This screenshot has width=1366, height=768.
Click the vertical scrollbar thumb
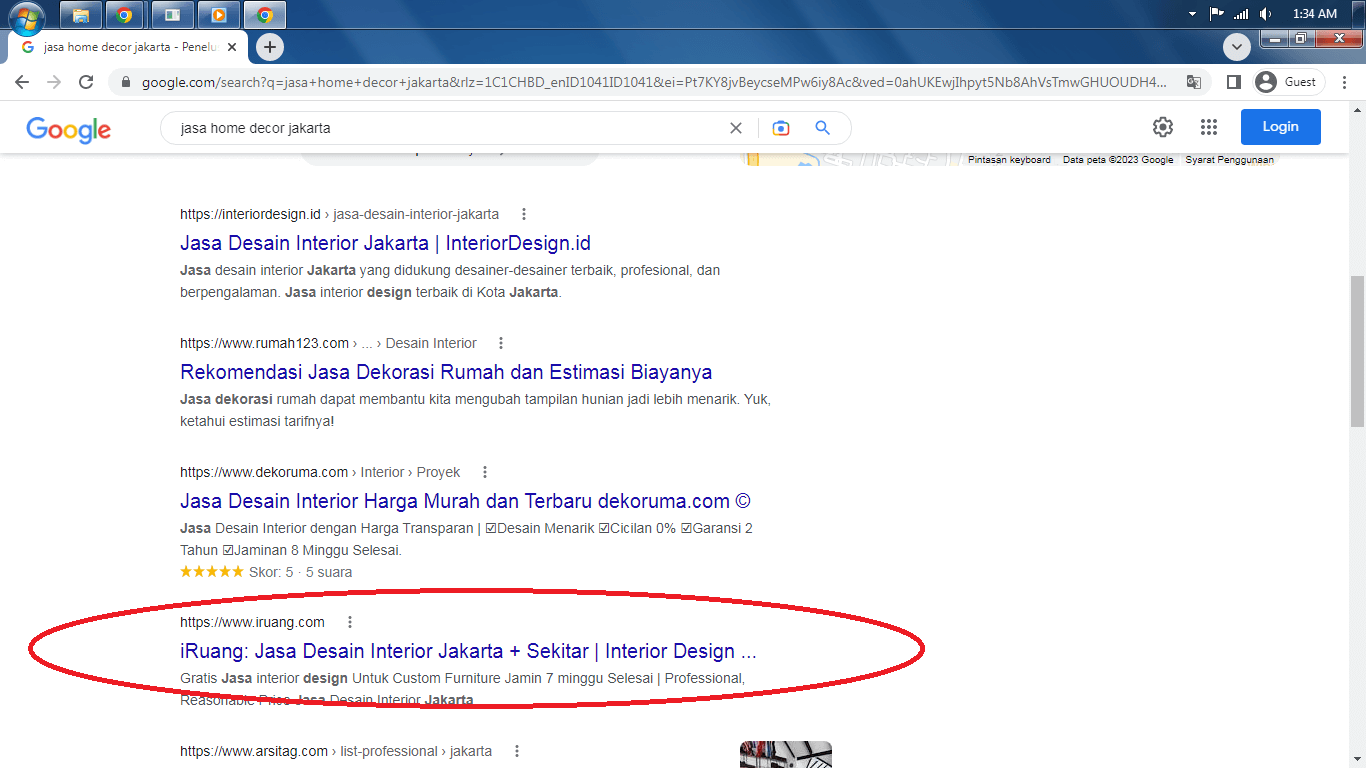click(x=1357, y=350)
